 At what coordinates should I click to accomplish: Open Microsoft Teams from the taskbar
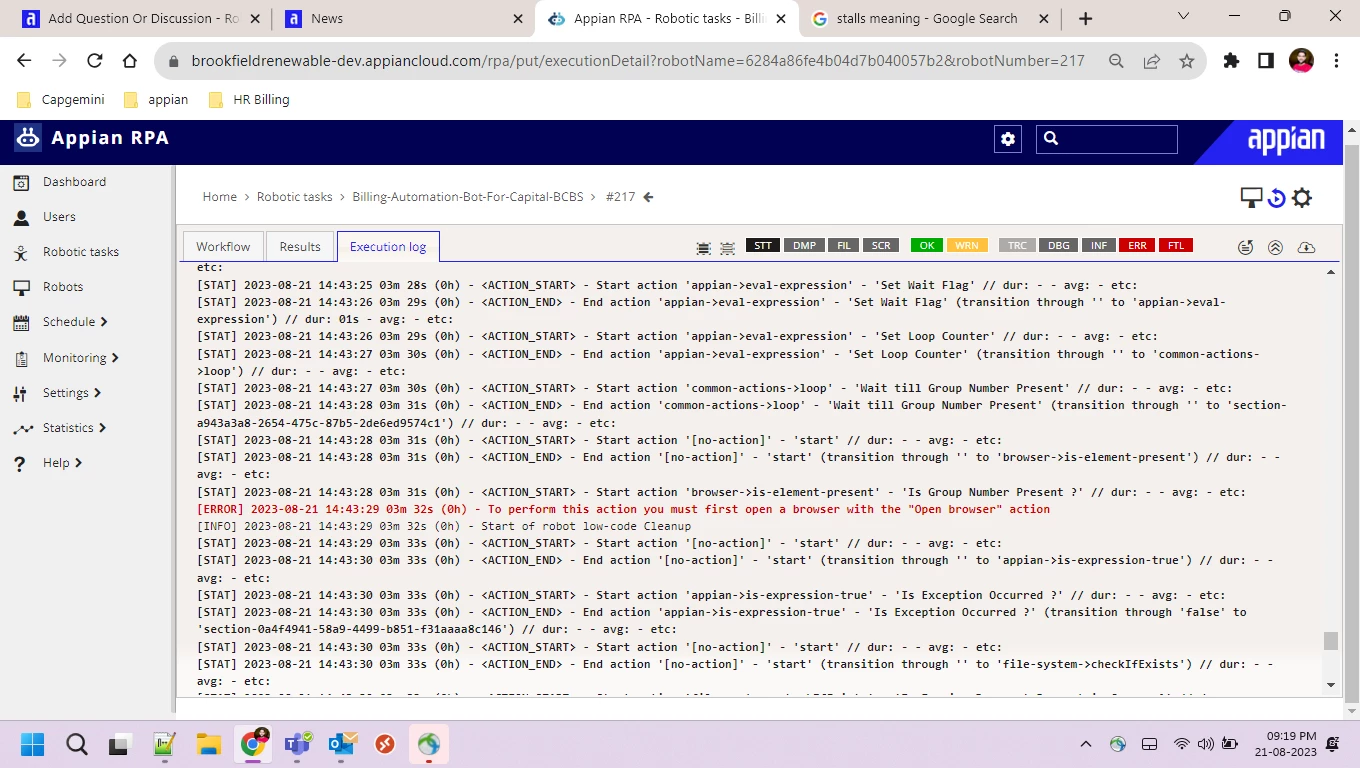(297, 744)
